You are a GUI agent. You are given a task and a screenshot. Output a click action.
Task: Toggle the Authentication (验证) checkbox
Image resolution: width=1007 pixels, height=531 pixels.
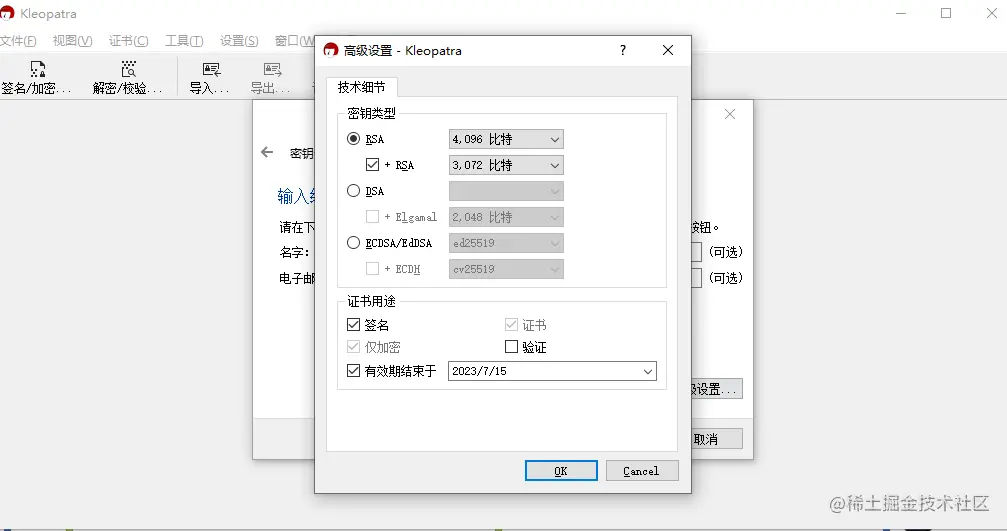pyautogui.click(x=511, y=347)
